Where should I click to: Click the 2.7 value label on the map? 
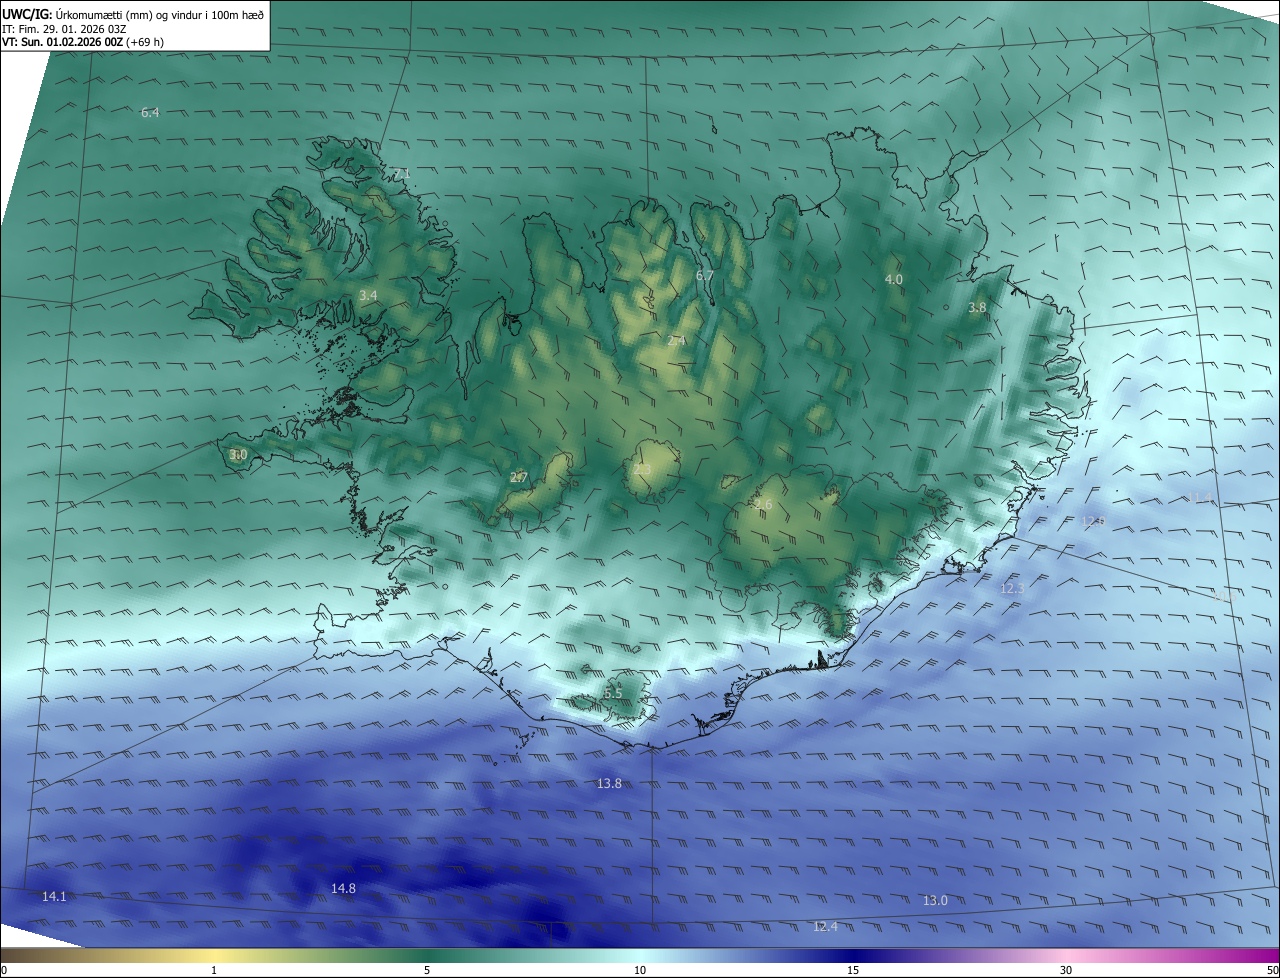click(518, 478)
